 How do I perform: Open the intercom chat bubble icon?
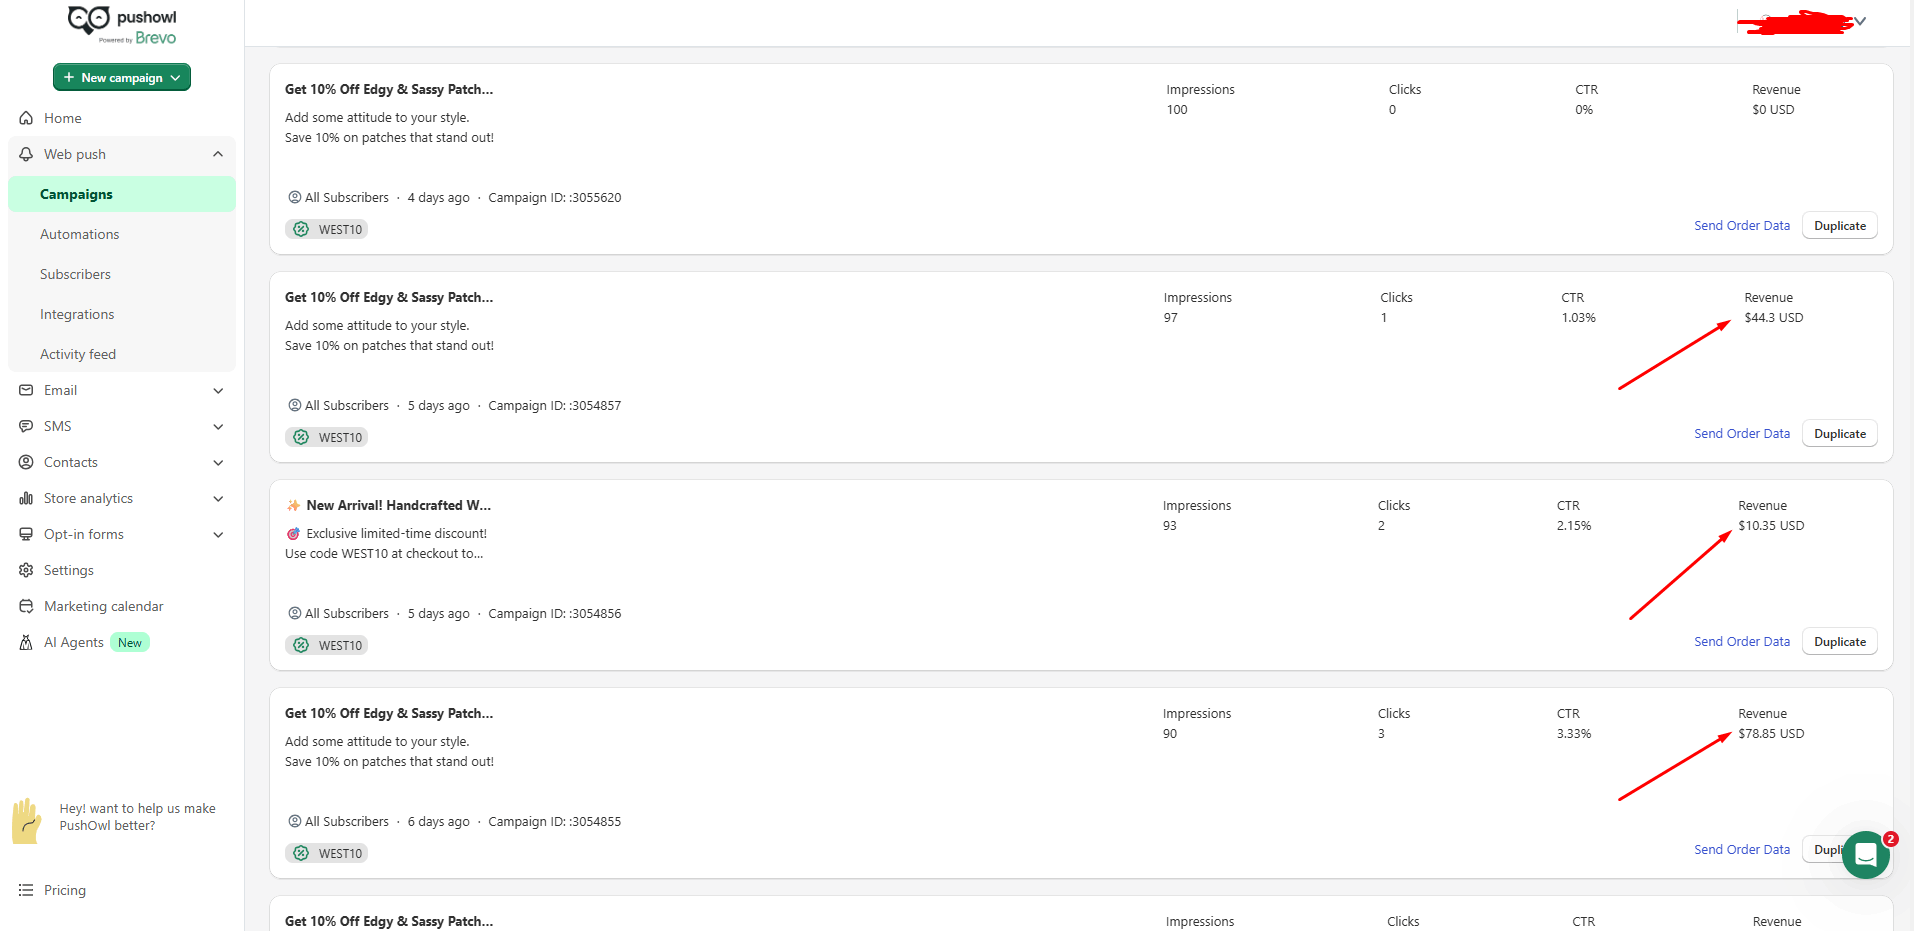[1865, 855]
